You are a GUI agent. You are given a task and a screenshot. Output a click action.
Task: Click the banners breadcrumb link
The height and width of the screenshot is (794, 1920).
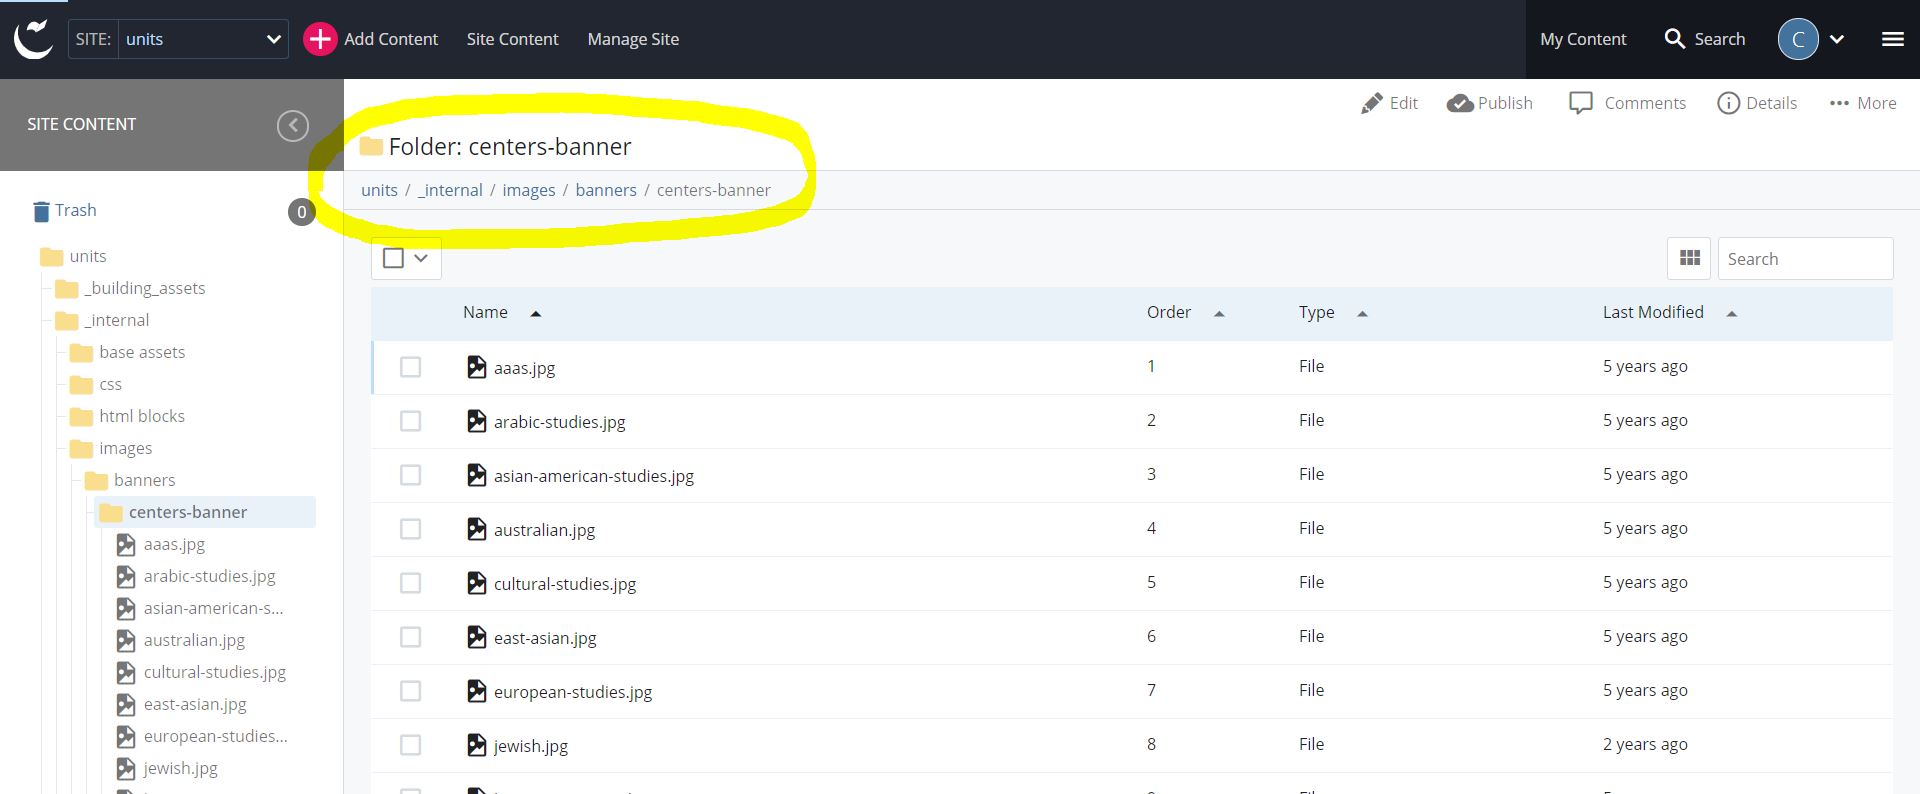pos(606,190)
